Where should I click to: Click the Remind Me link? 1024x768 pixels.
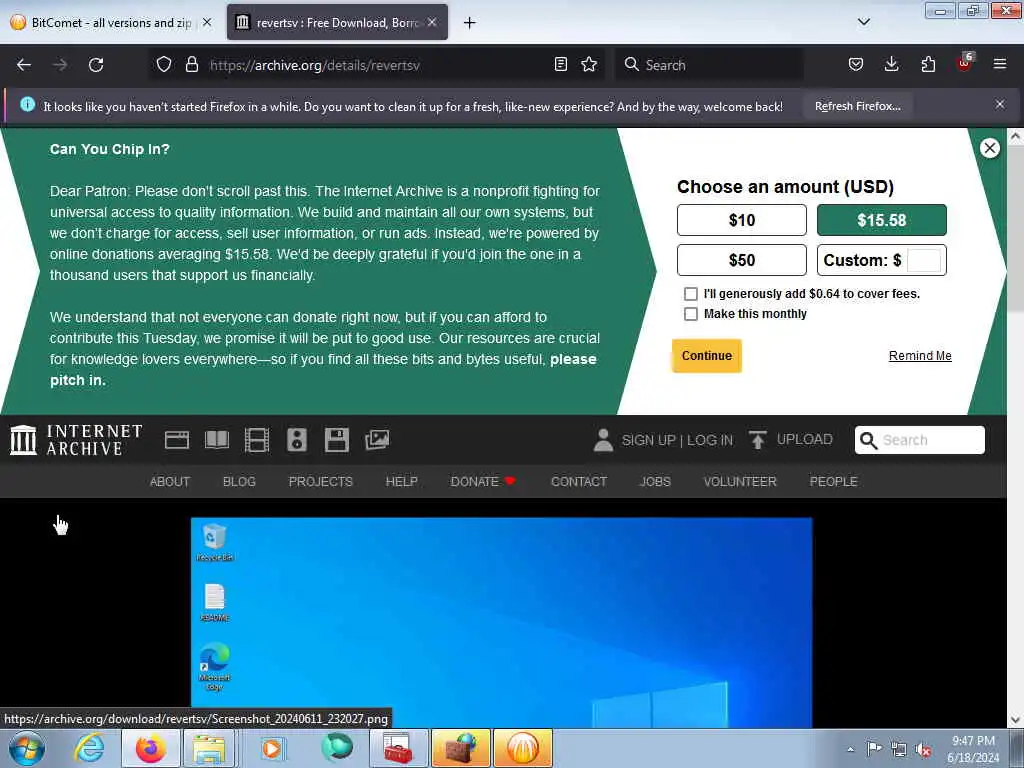click(x=920, y=356)
